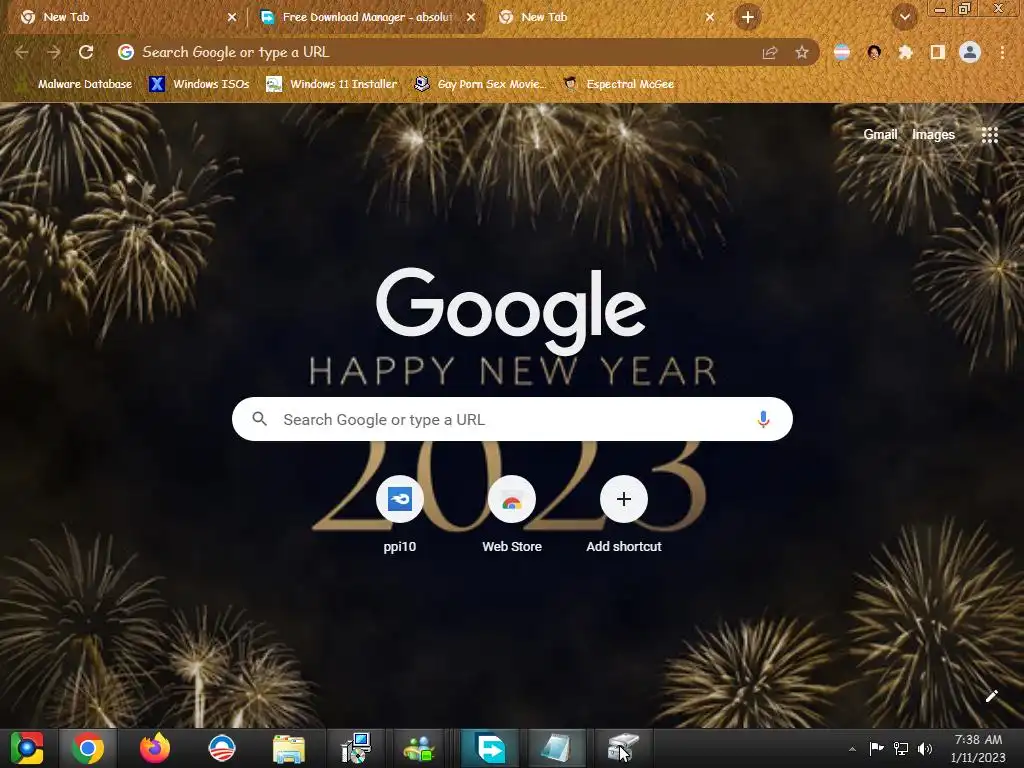Open Web Store shortcut
The image size is (1024, 768).
512,515
